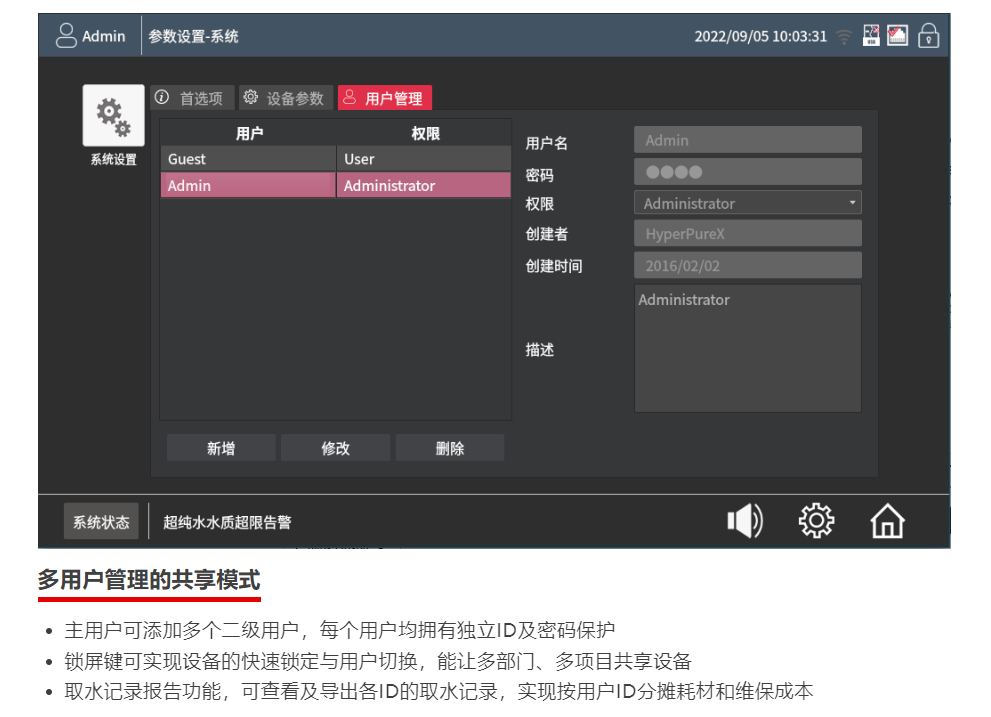The image size is (991, 717).
Task: Click the 权限 column header
Action: [425, 133]
